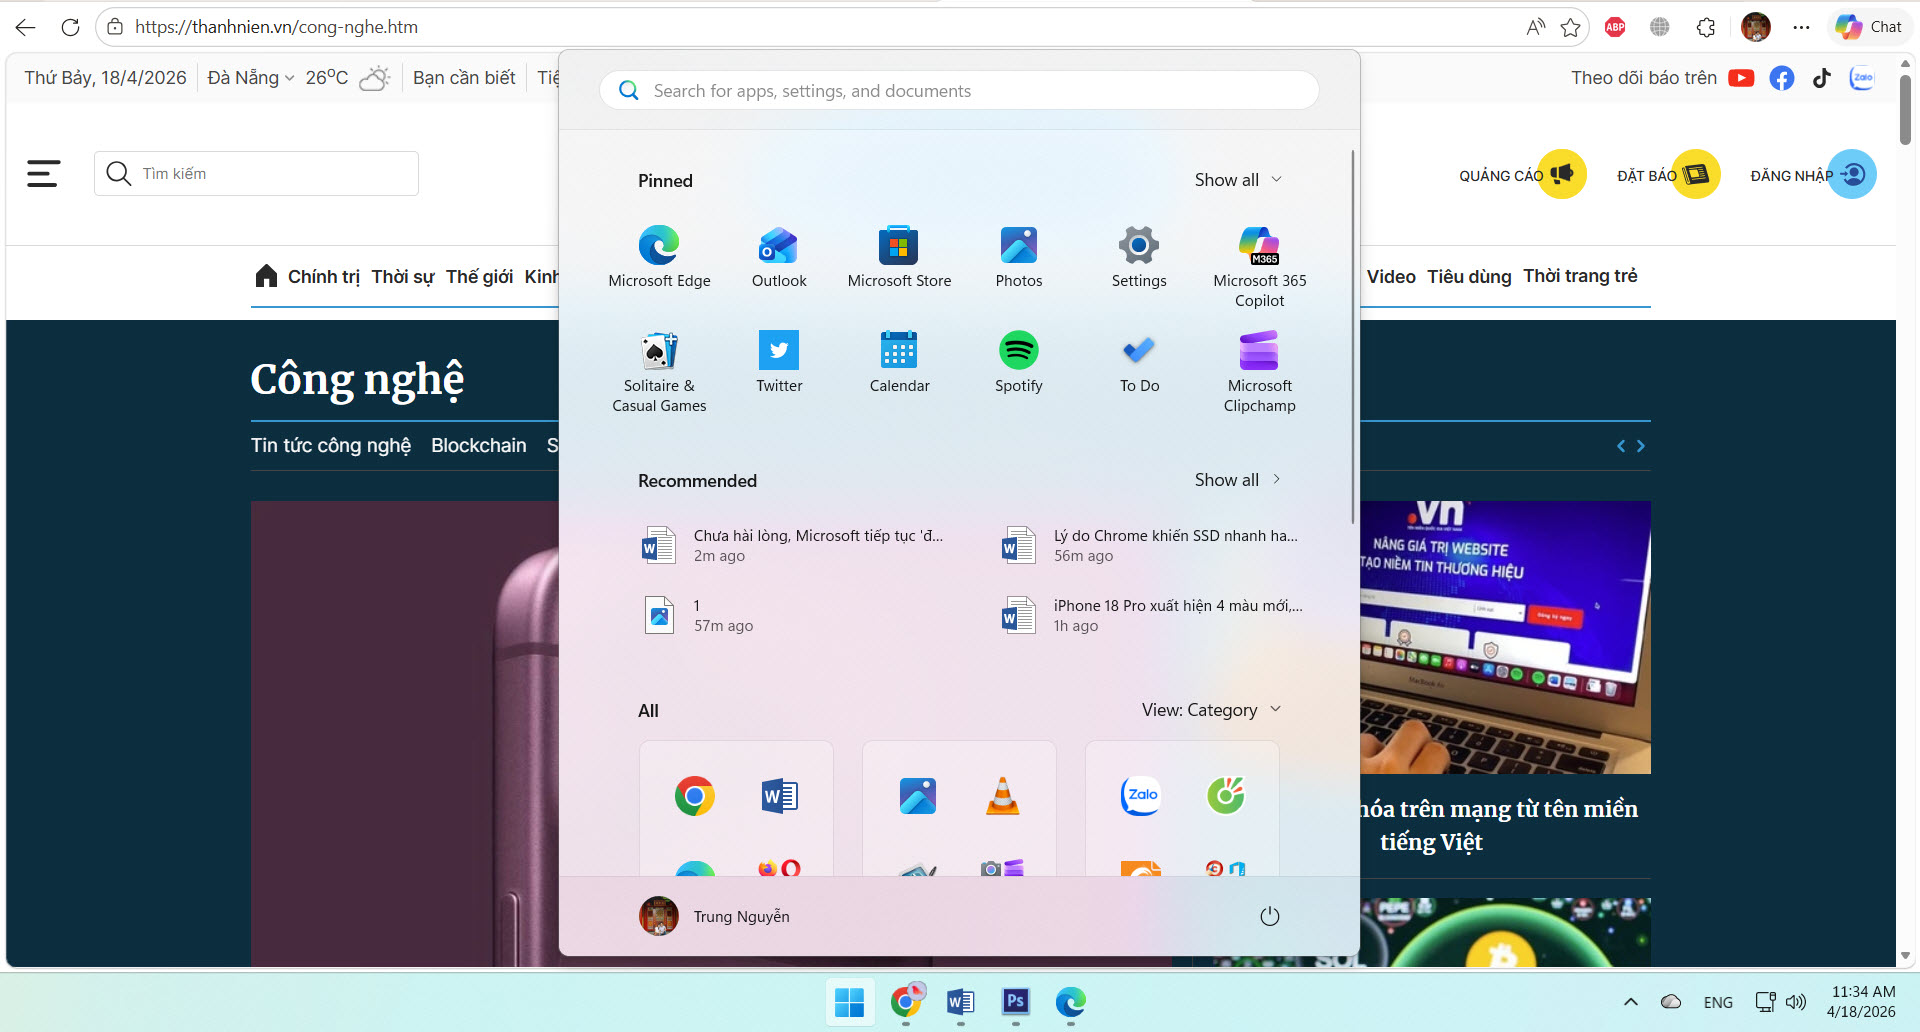Open the Adblock Plus extension
This screenshot has width=1920, height=1032.
[1614, 27]
